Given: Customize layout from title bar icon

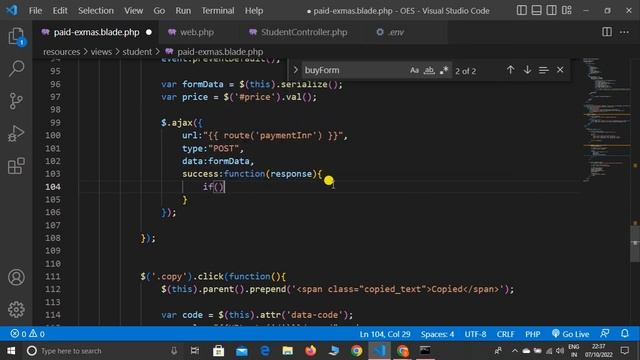Looking at the screenshot, I should coord(567,10).
